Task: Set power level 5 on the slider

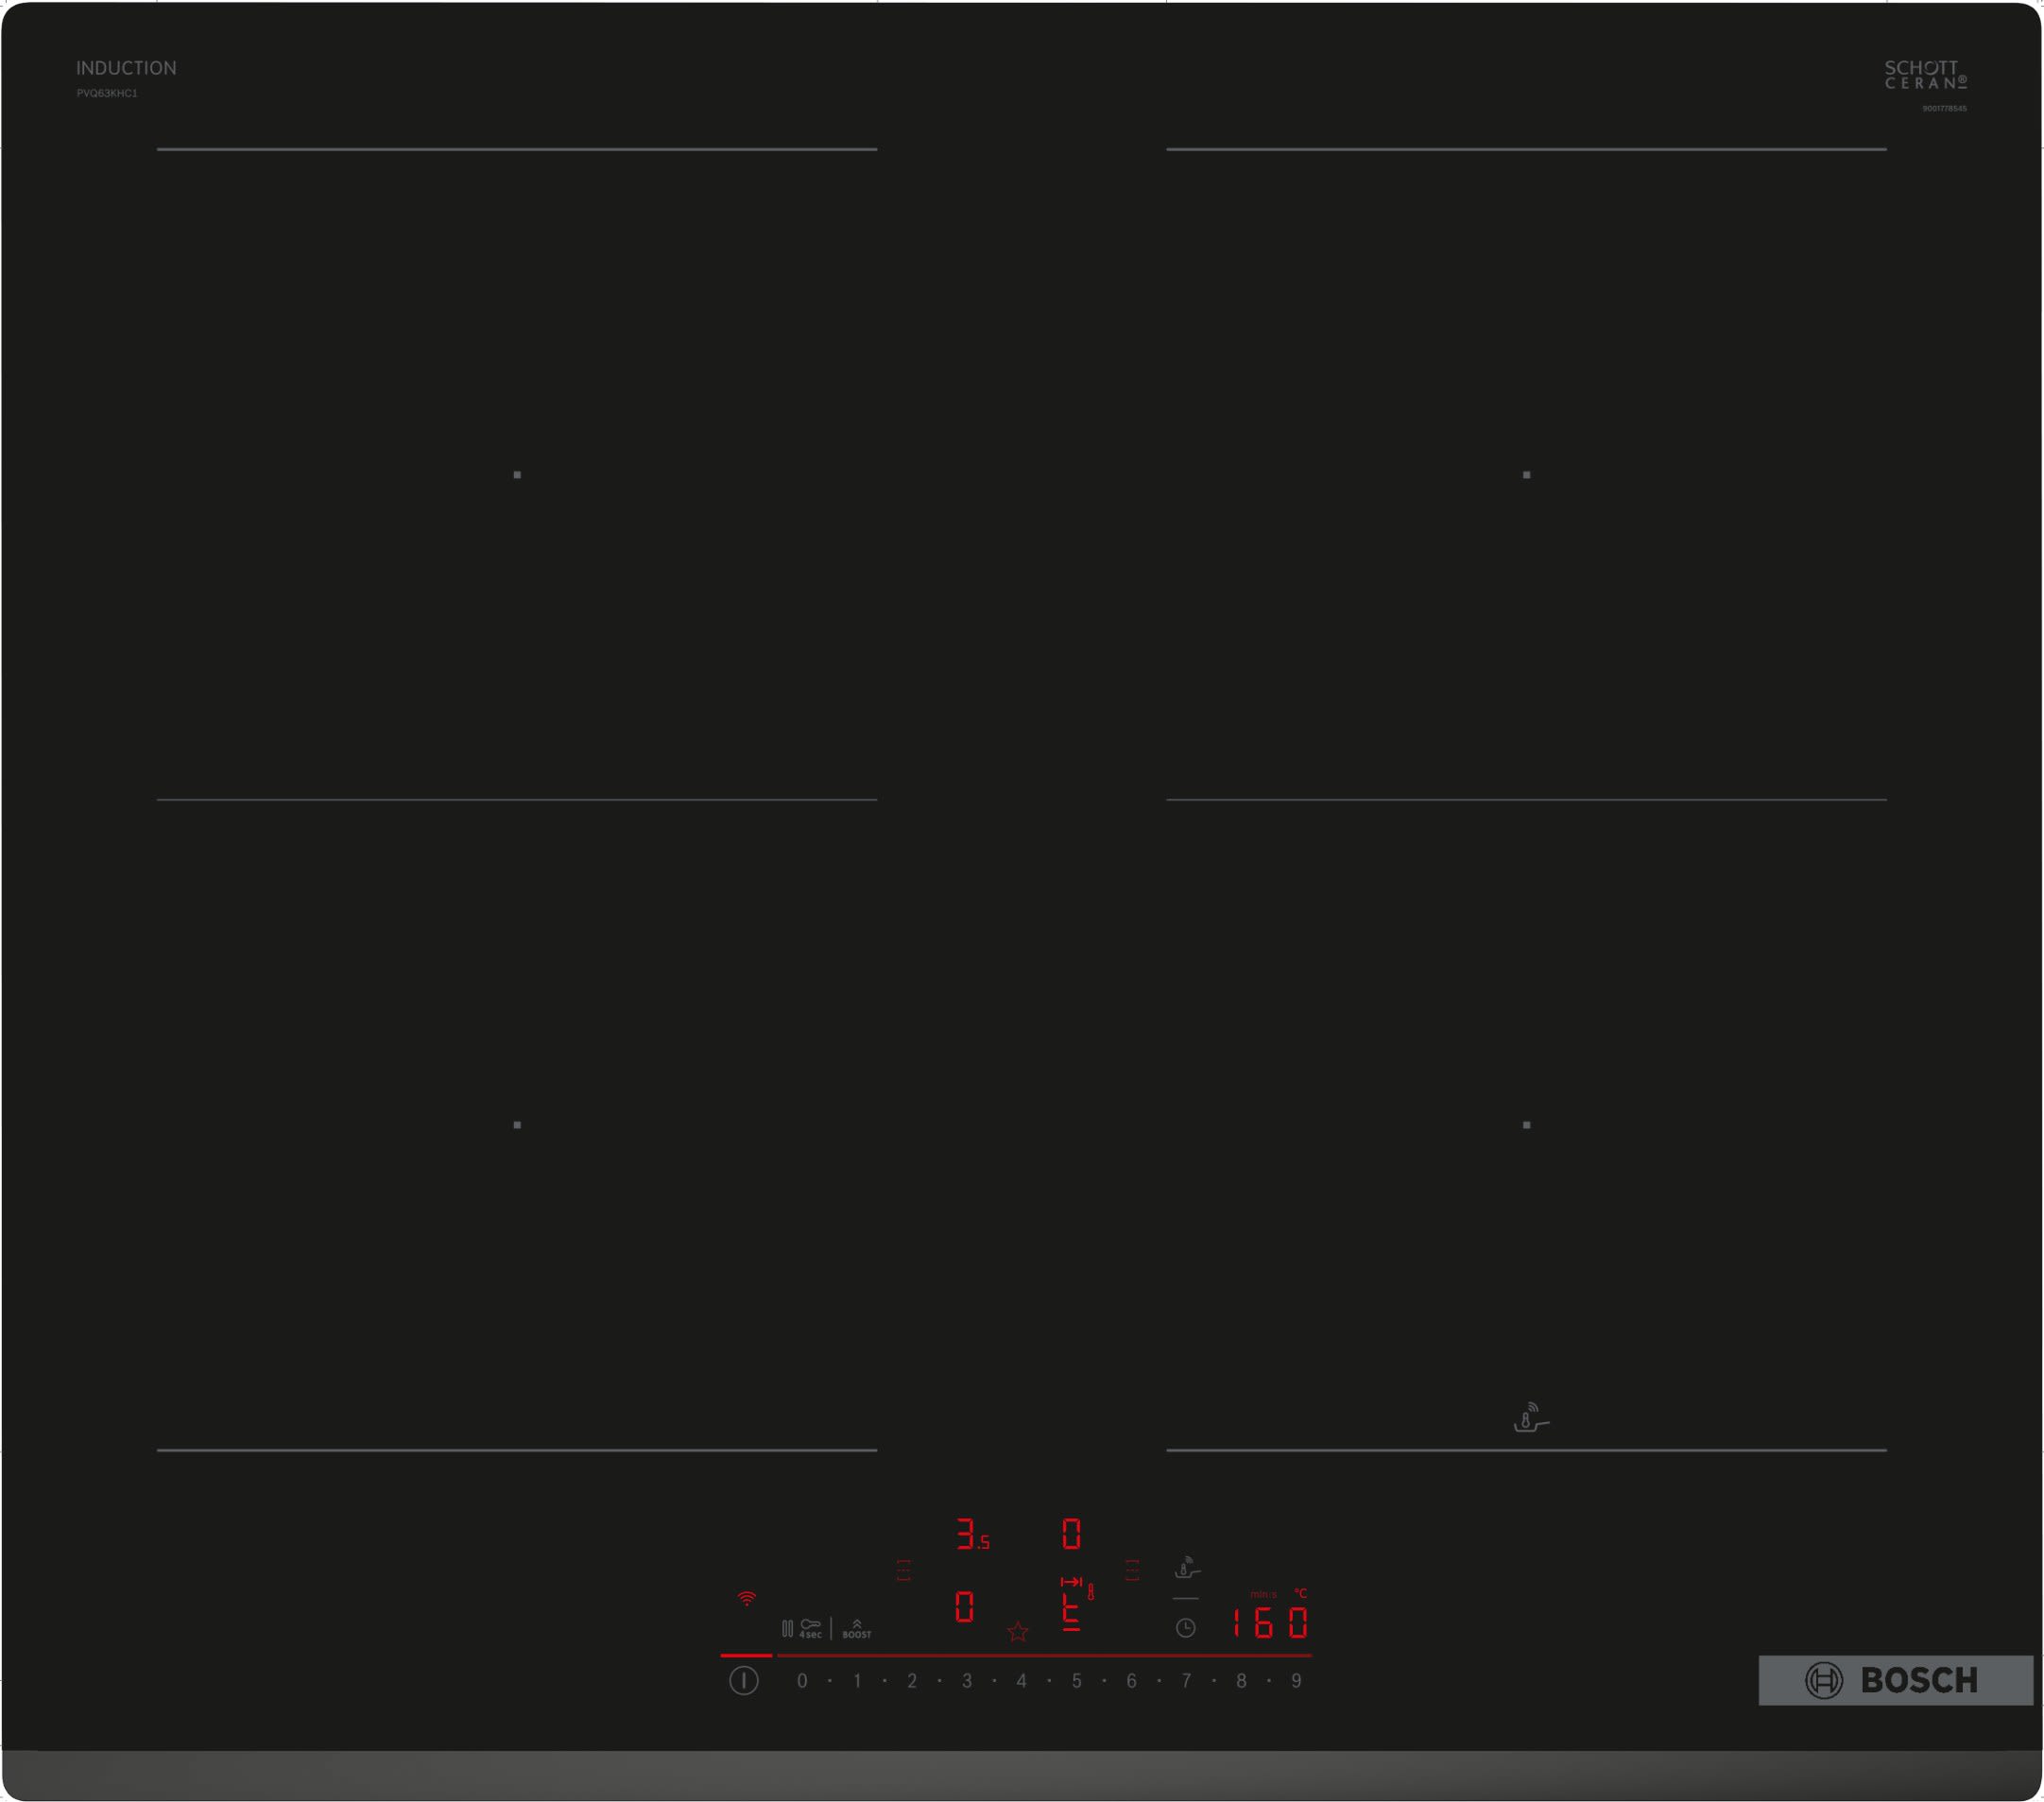Action: click(1076, 1681)
